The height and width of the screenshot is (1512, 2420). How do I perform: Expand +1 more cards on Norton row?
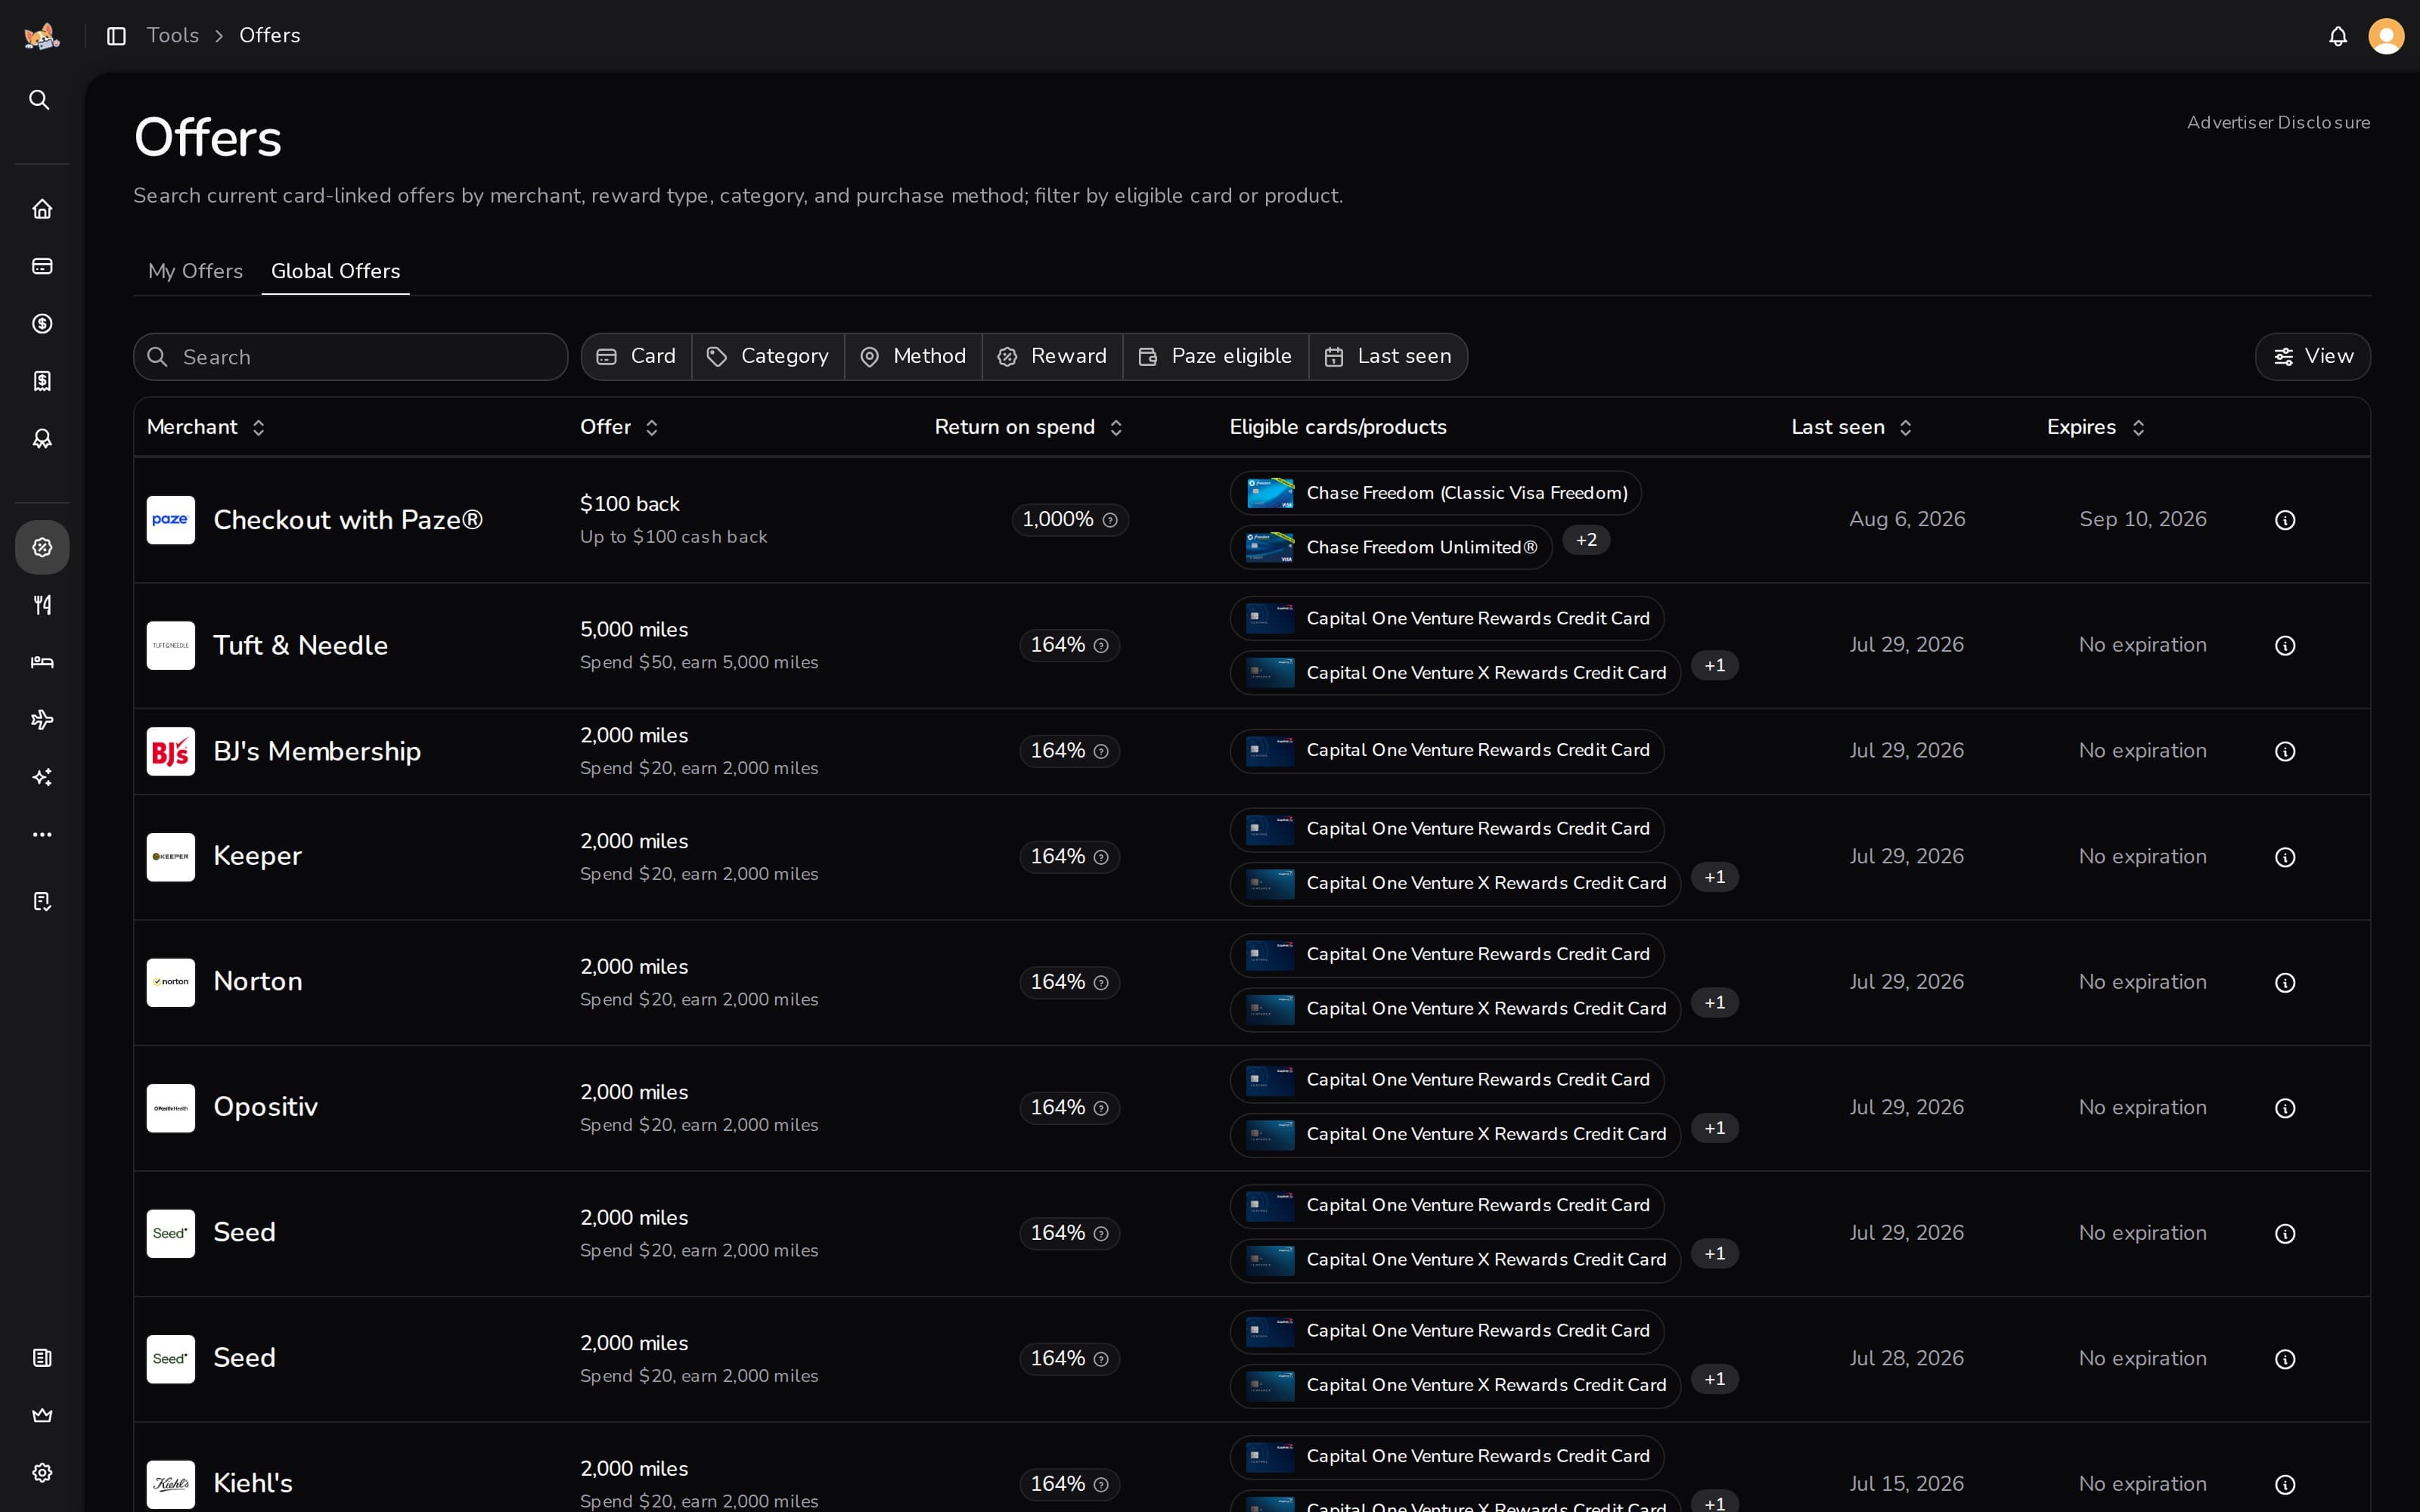(x=1714, y=1003)
